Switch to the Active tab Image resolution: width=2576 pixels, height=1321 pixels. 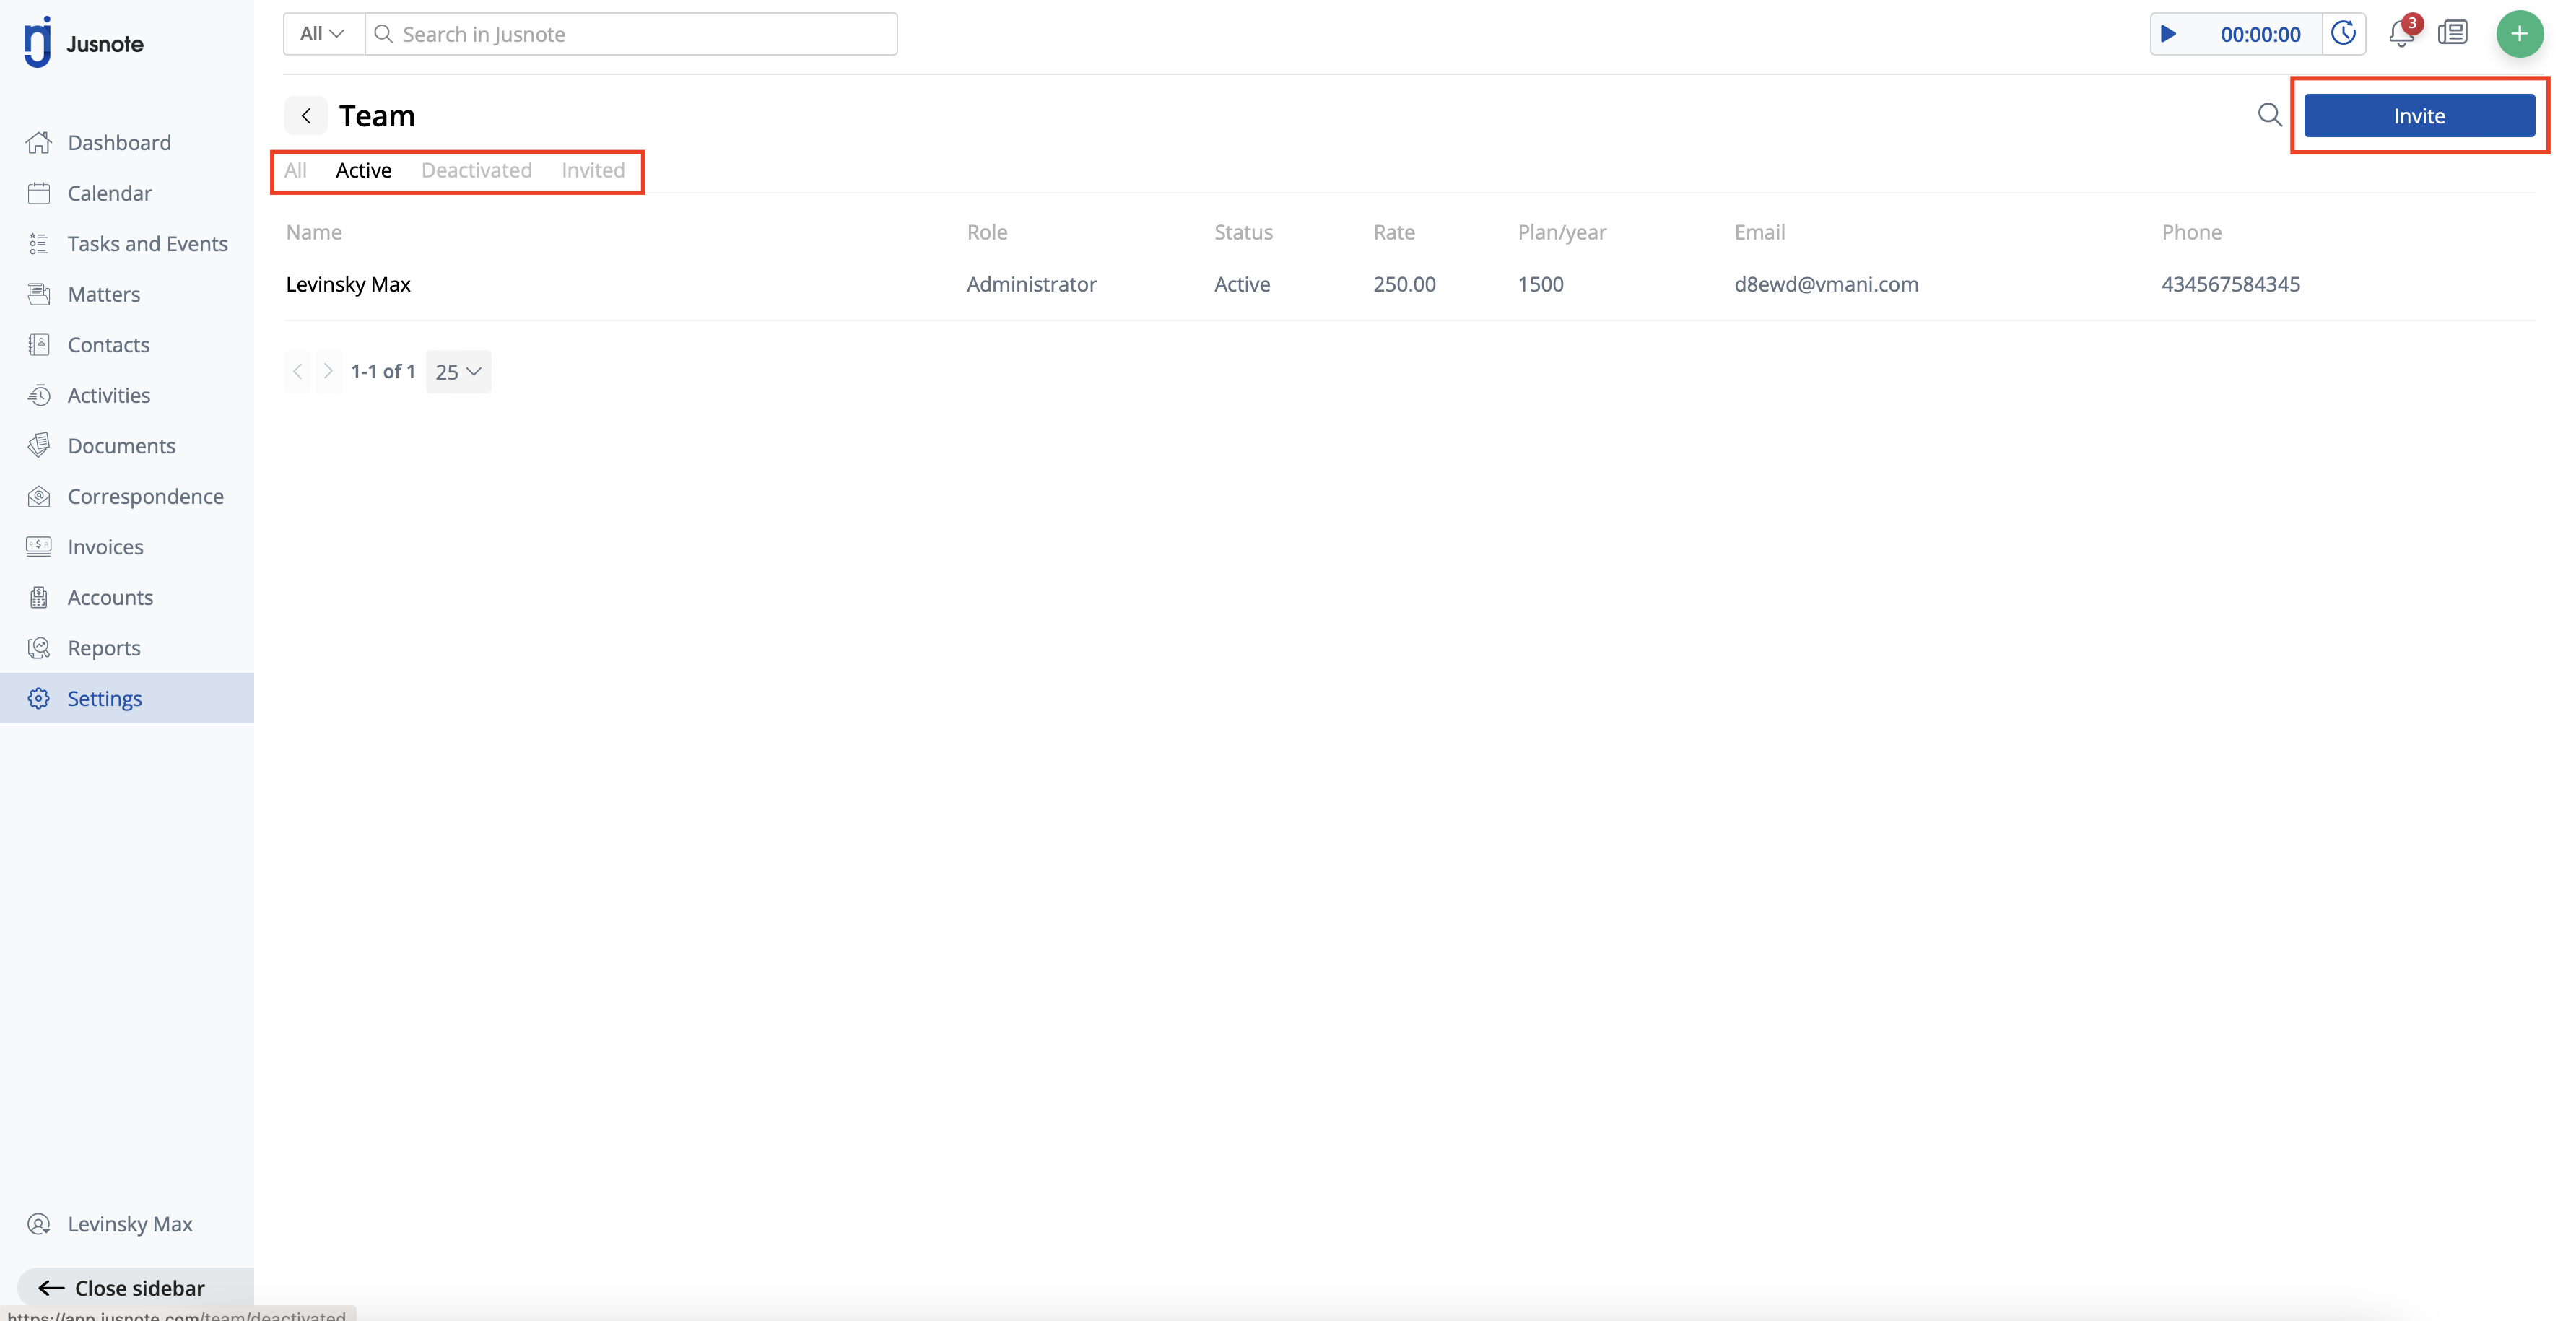tap(363, 170)
